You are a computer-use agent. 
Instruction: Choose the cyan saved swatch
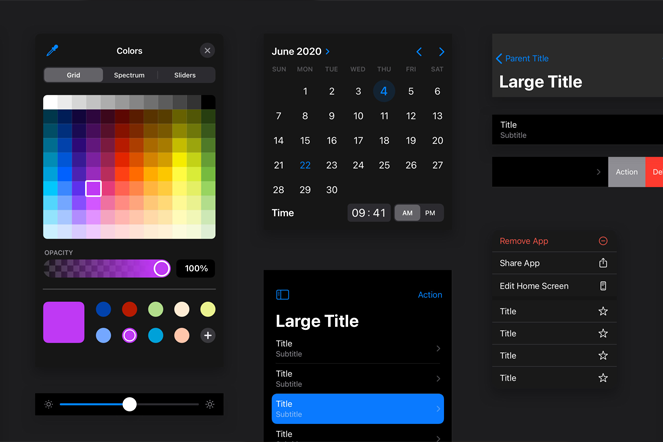(x=156, y=335)
